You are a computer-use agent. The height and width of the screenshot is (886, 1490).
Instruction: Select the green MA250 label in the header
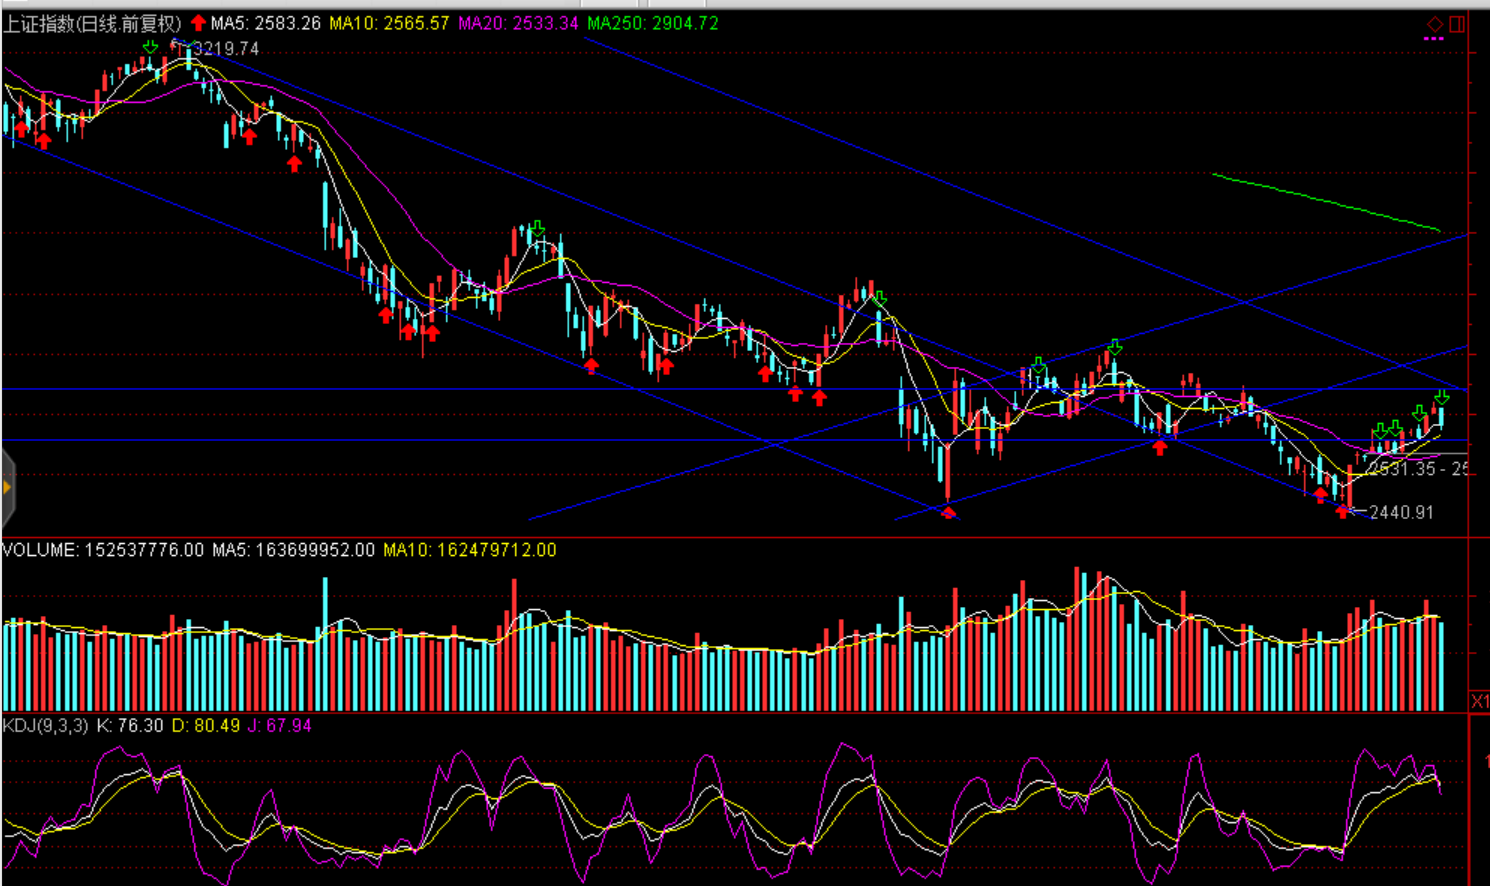click(652, 23)
